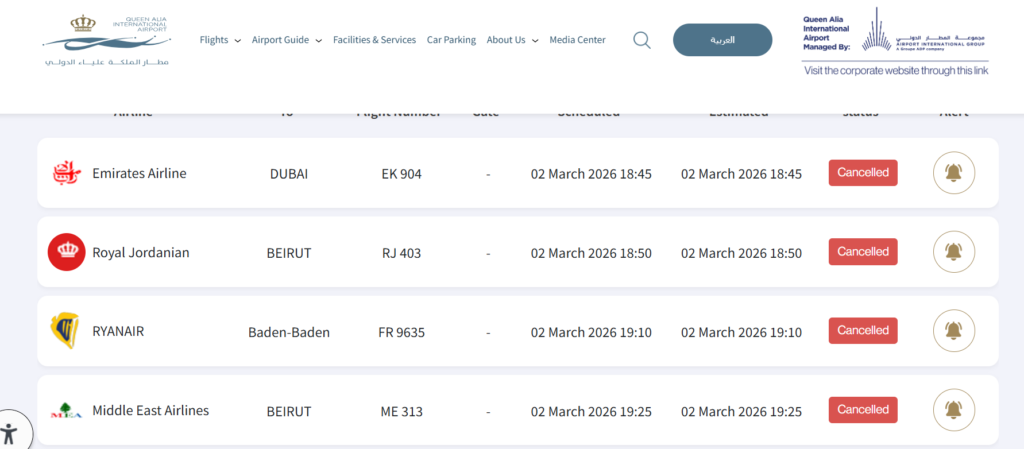The width and height of the screenshot is (1024, 449).
Task: Toggle alert bell for flight EK 904
Action: pos(953,173)
